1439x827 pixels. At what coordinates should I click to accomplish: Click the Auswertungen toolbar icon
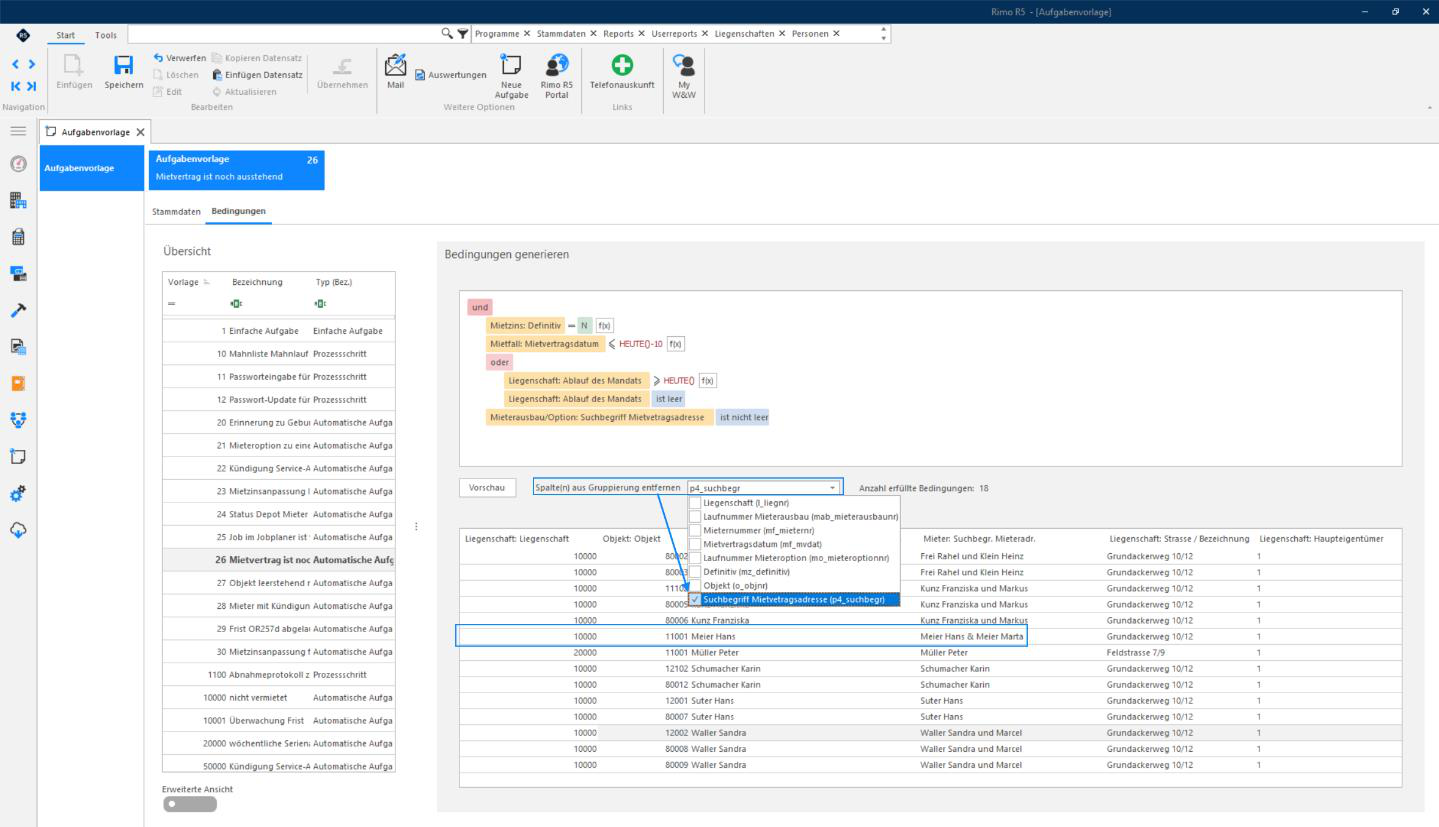pos(450,75)
